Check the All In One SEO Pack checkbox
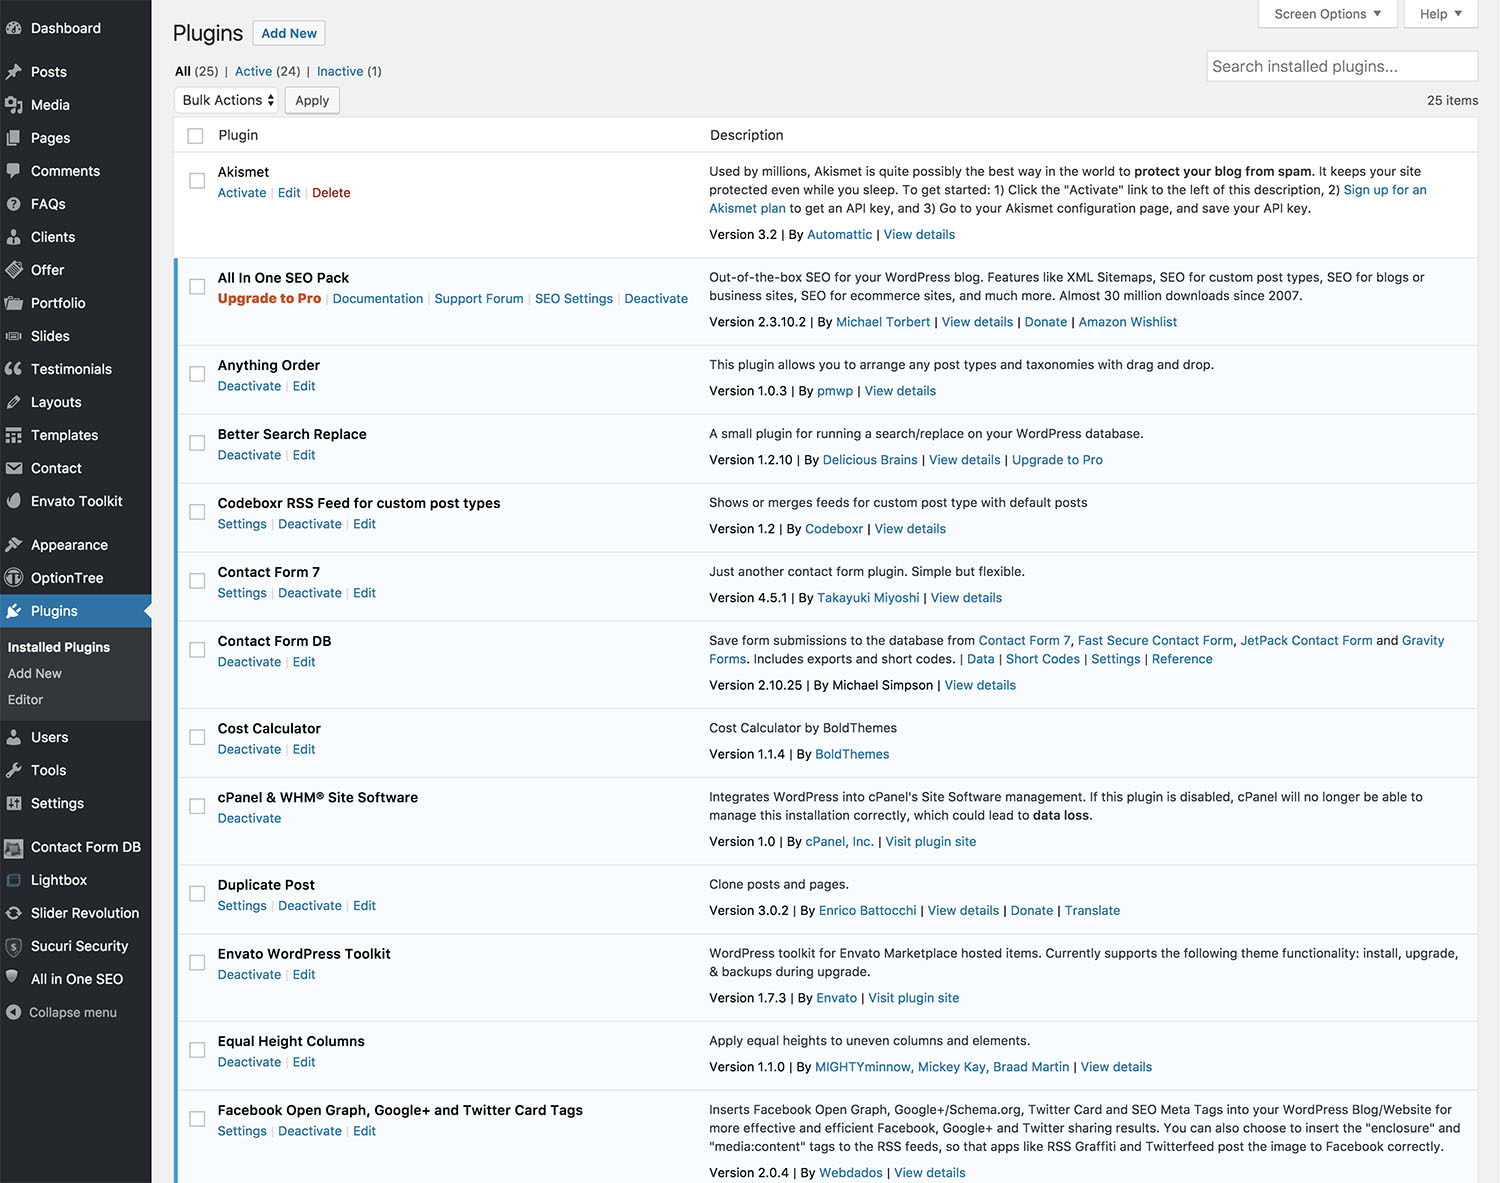The height and width of the screenshot is (1183, 1500). pos(197,287)
